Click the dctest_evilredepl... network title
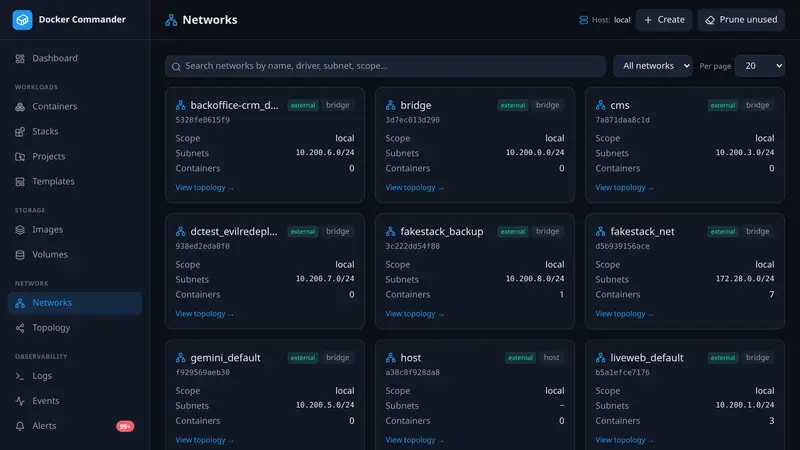Screen dimensions: 800x450 point(234,231)
